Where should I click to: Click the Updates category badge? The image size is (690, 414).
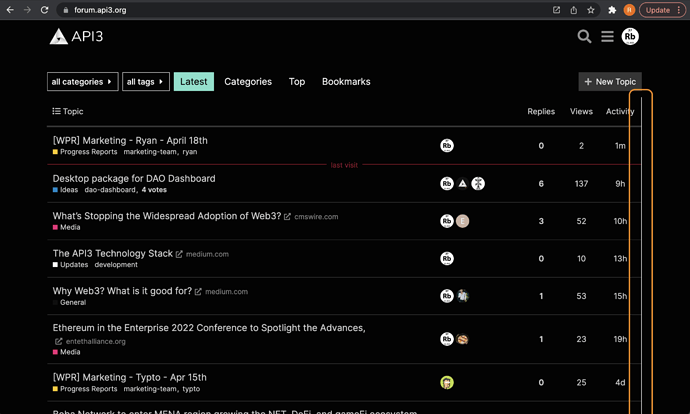70,264
